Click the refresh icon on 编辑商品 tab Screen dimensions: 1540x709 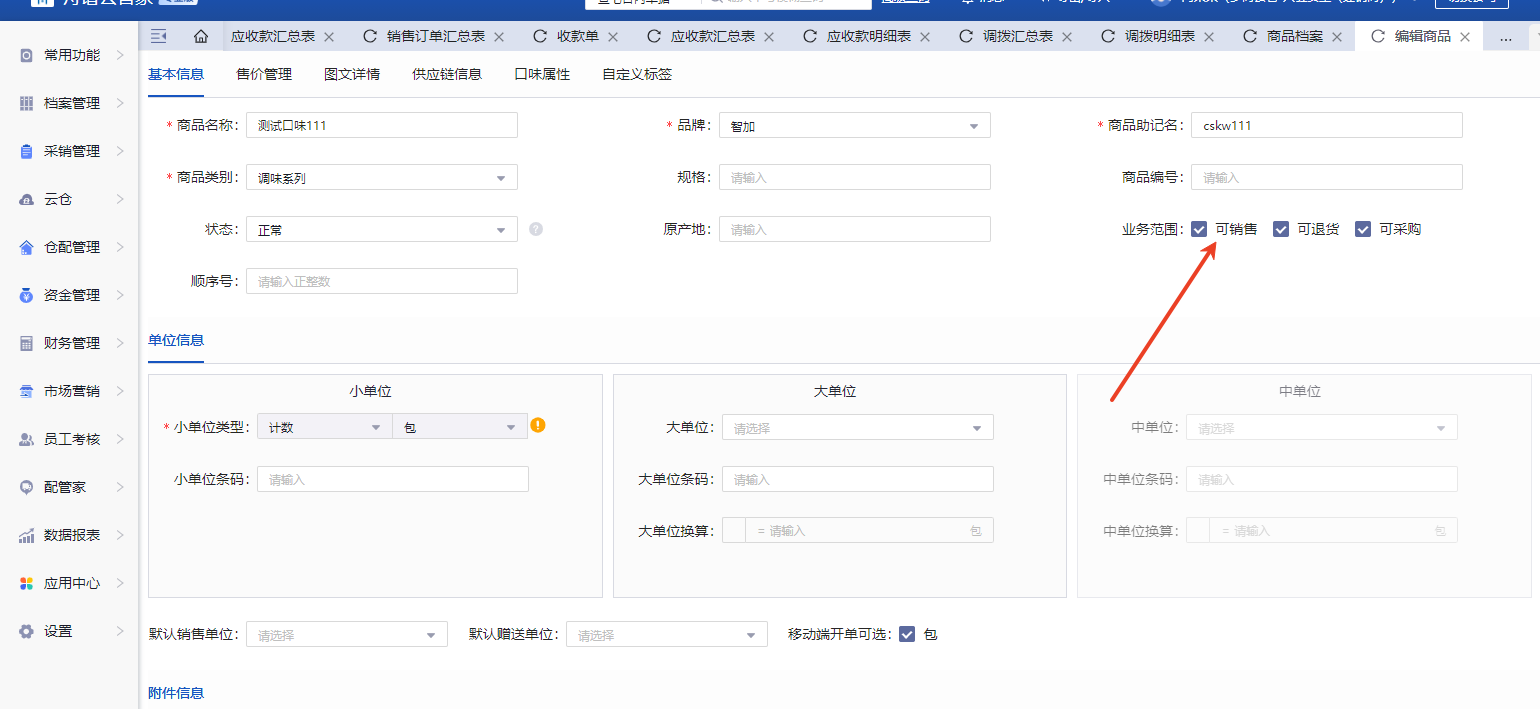click(1378, 37)
